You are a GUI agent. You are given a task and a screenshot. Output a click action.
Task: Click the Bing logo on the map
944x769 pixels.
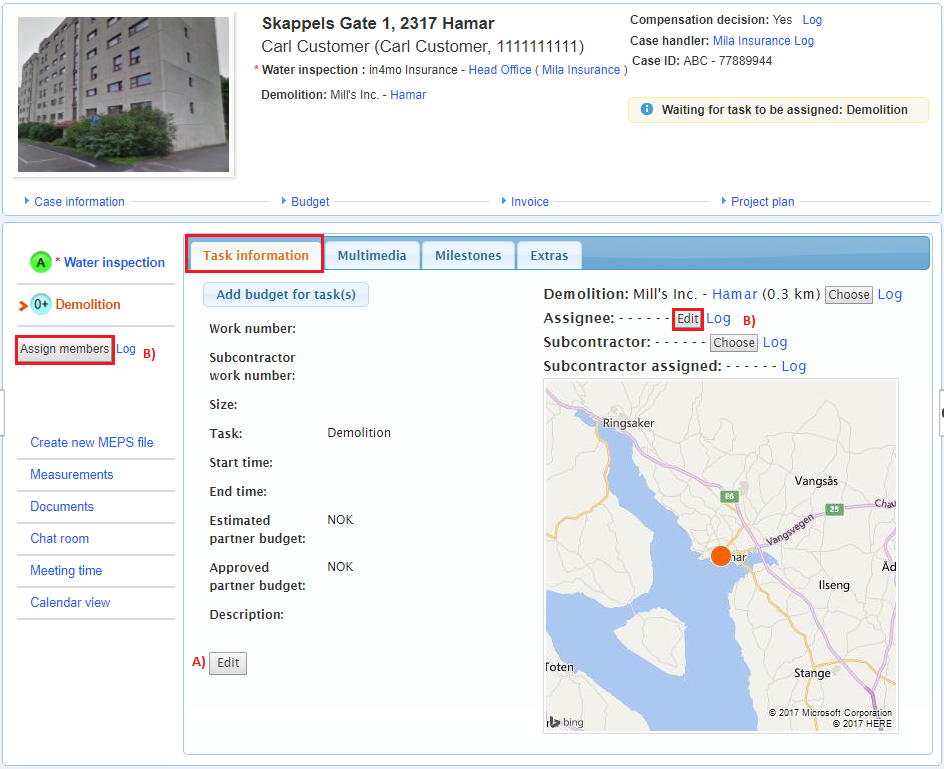point(567,721)
